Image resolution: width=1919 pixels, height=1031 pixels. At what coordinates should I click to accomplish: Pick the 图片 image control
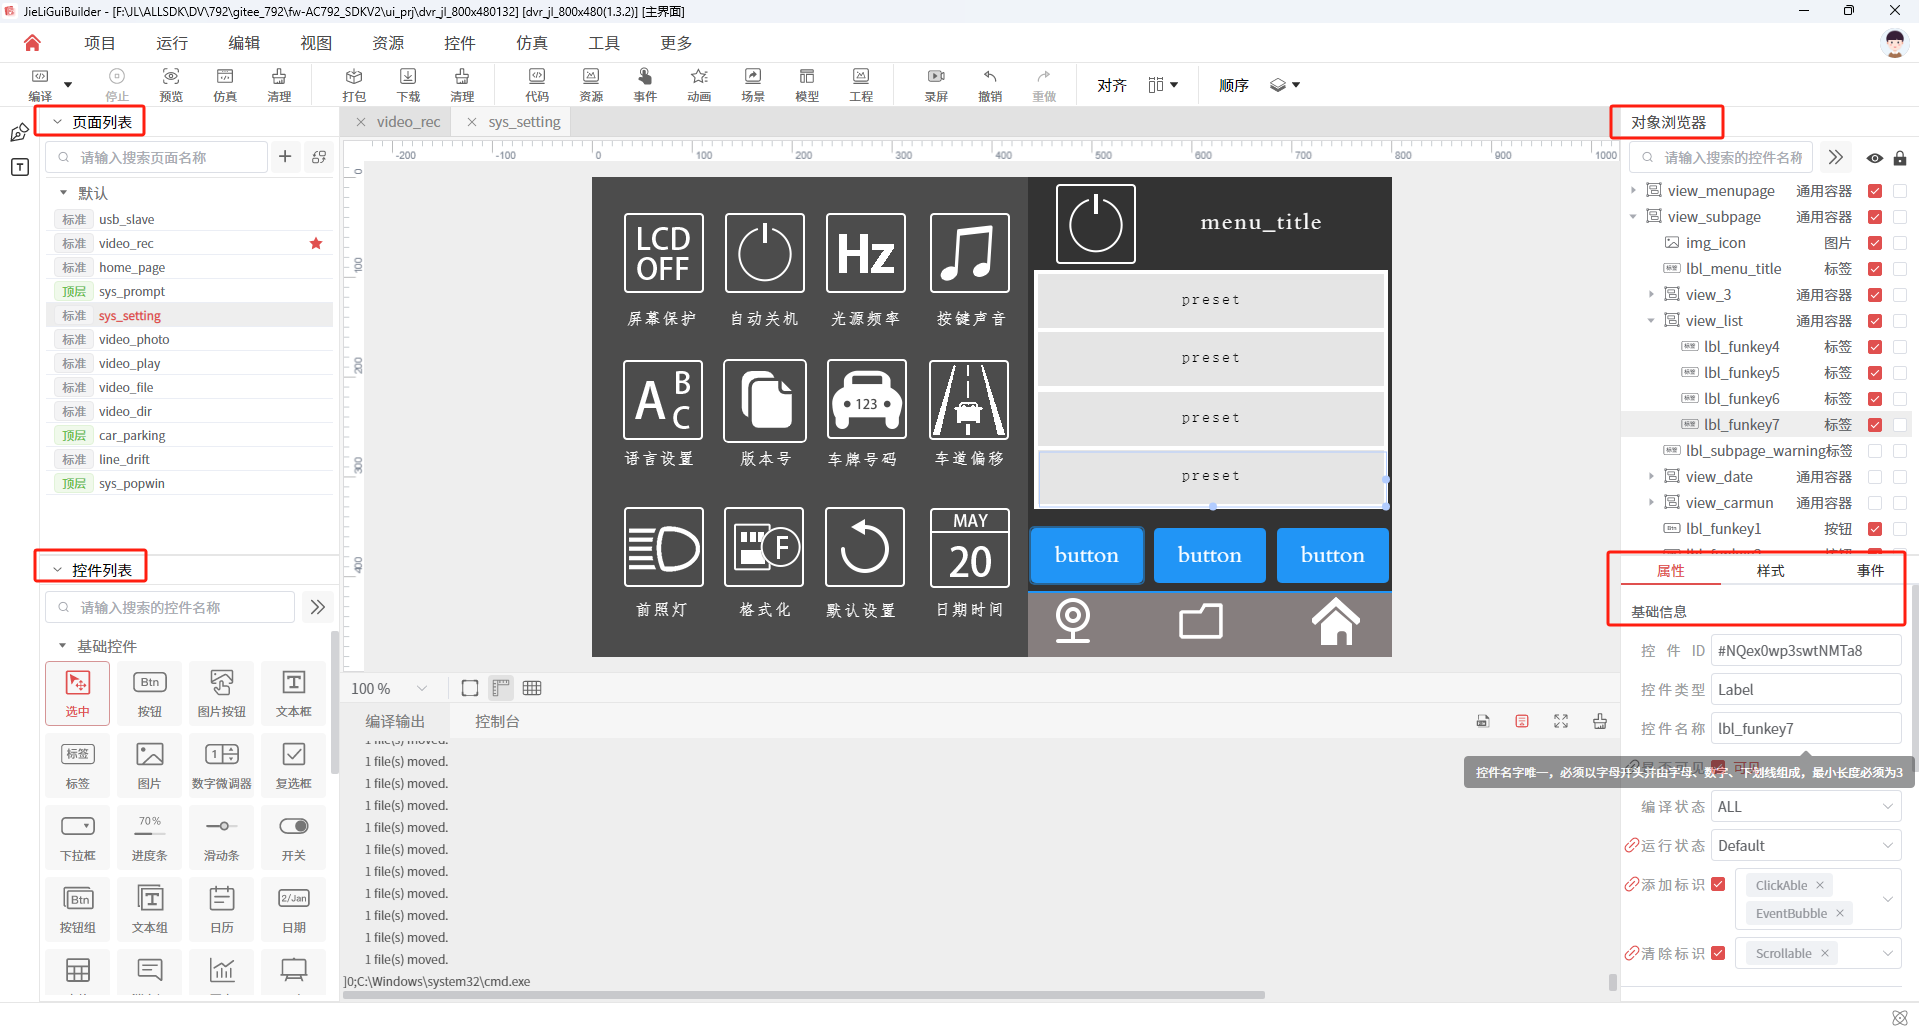coord(150,765)
